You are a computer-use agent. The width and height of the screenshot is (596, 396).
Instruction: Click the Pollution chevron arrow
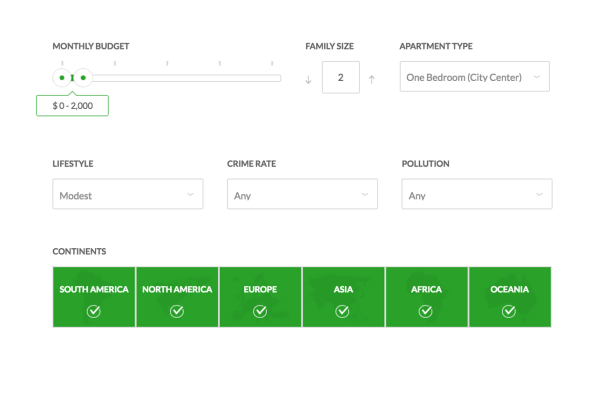click(539, 194)
